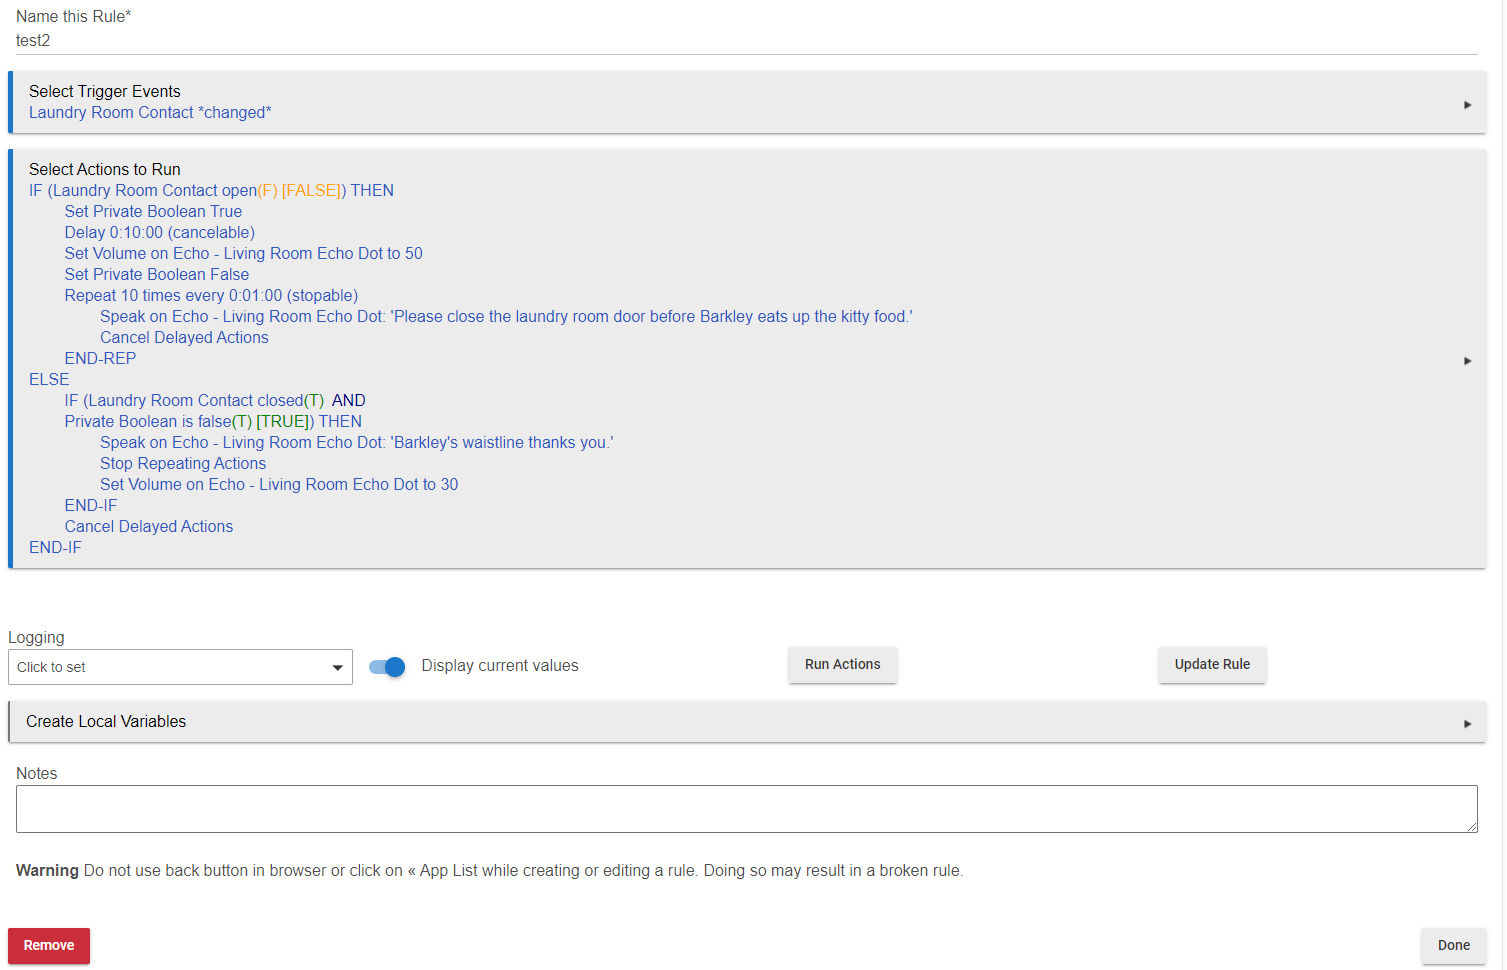The image size is (1507, 970).
Task: Toggle the Display current values switch
Action: pyautogui.click(x=387, y=667)
